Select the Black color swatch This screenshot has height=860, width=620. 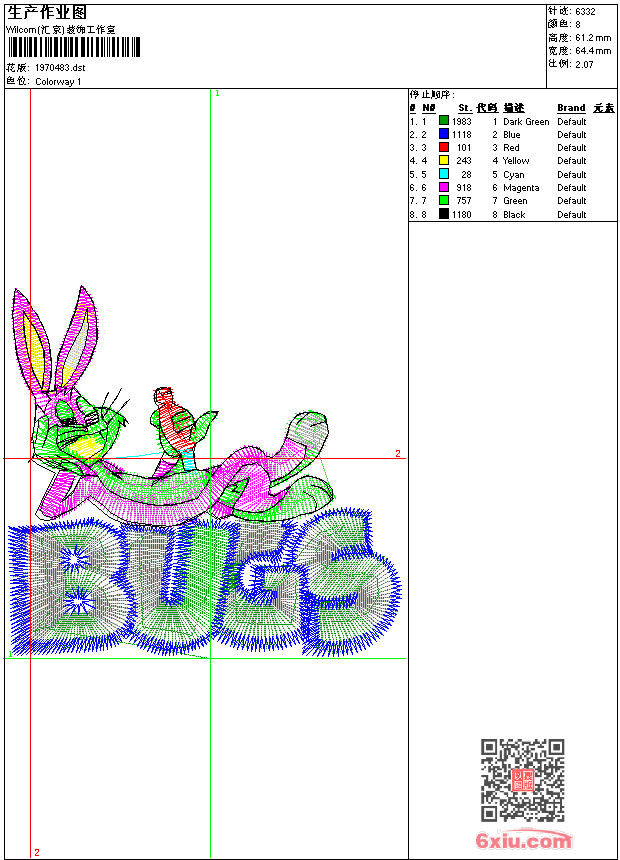[x=444, y=214]
